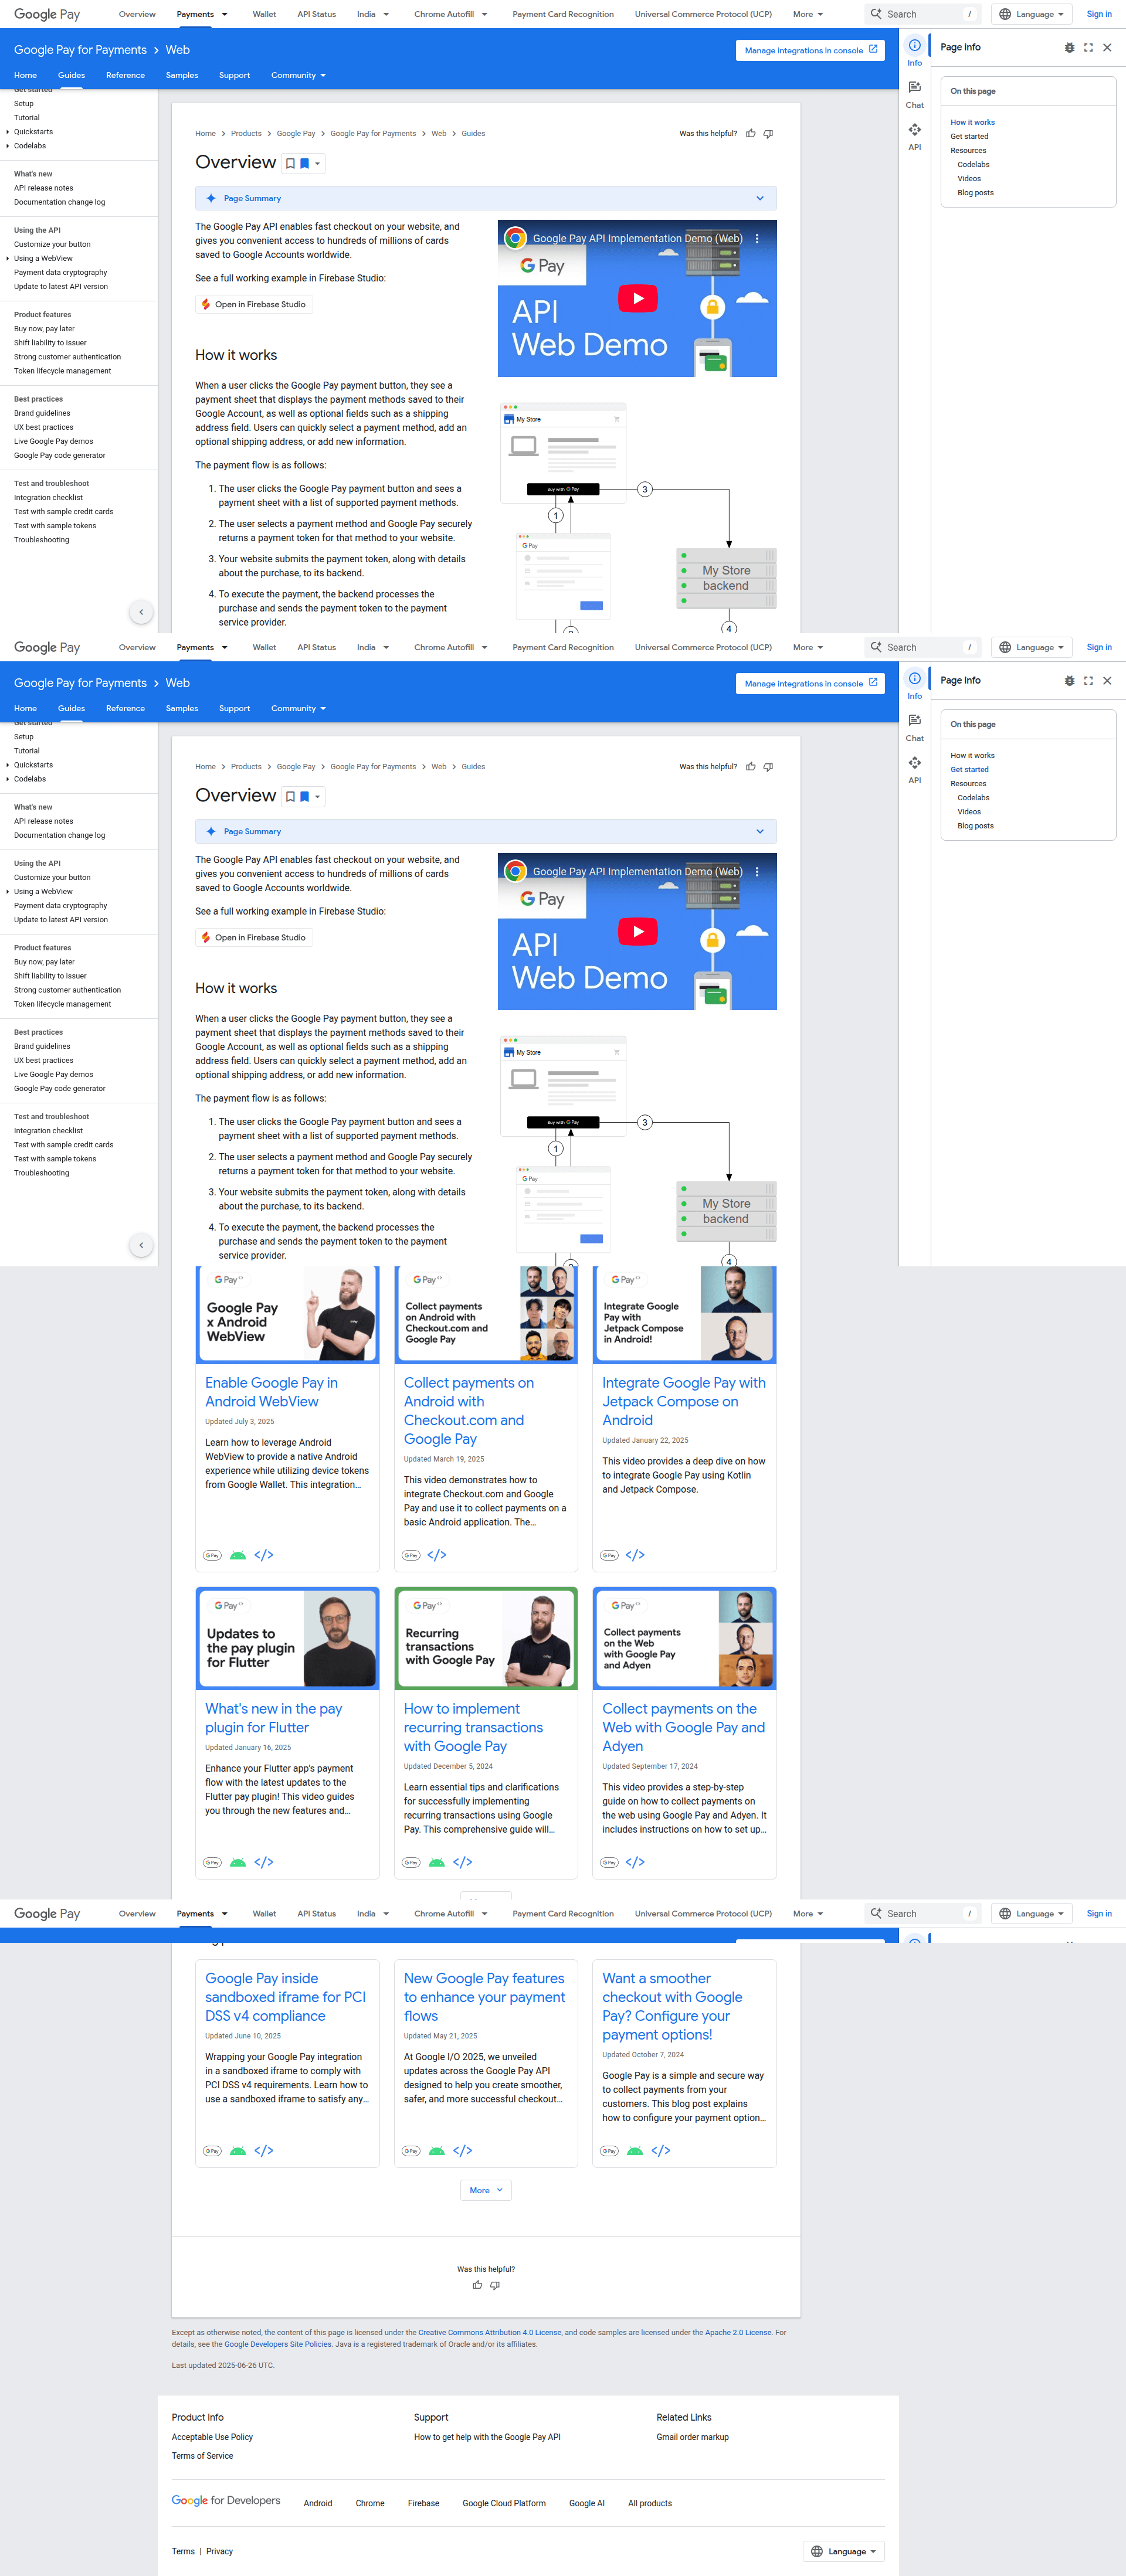The image size is (1126, 2576).
Task: Click Google Pay icon on Android WebView card
Action: [x=212, y=1555]
